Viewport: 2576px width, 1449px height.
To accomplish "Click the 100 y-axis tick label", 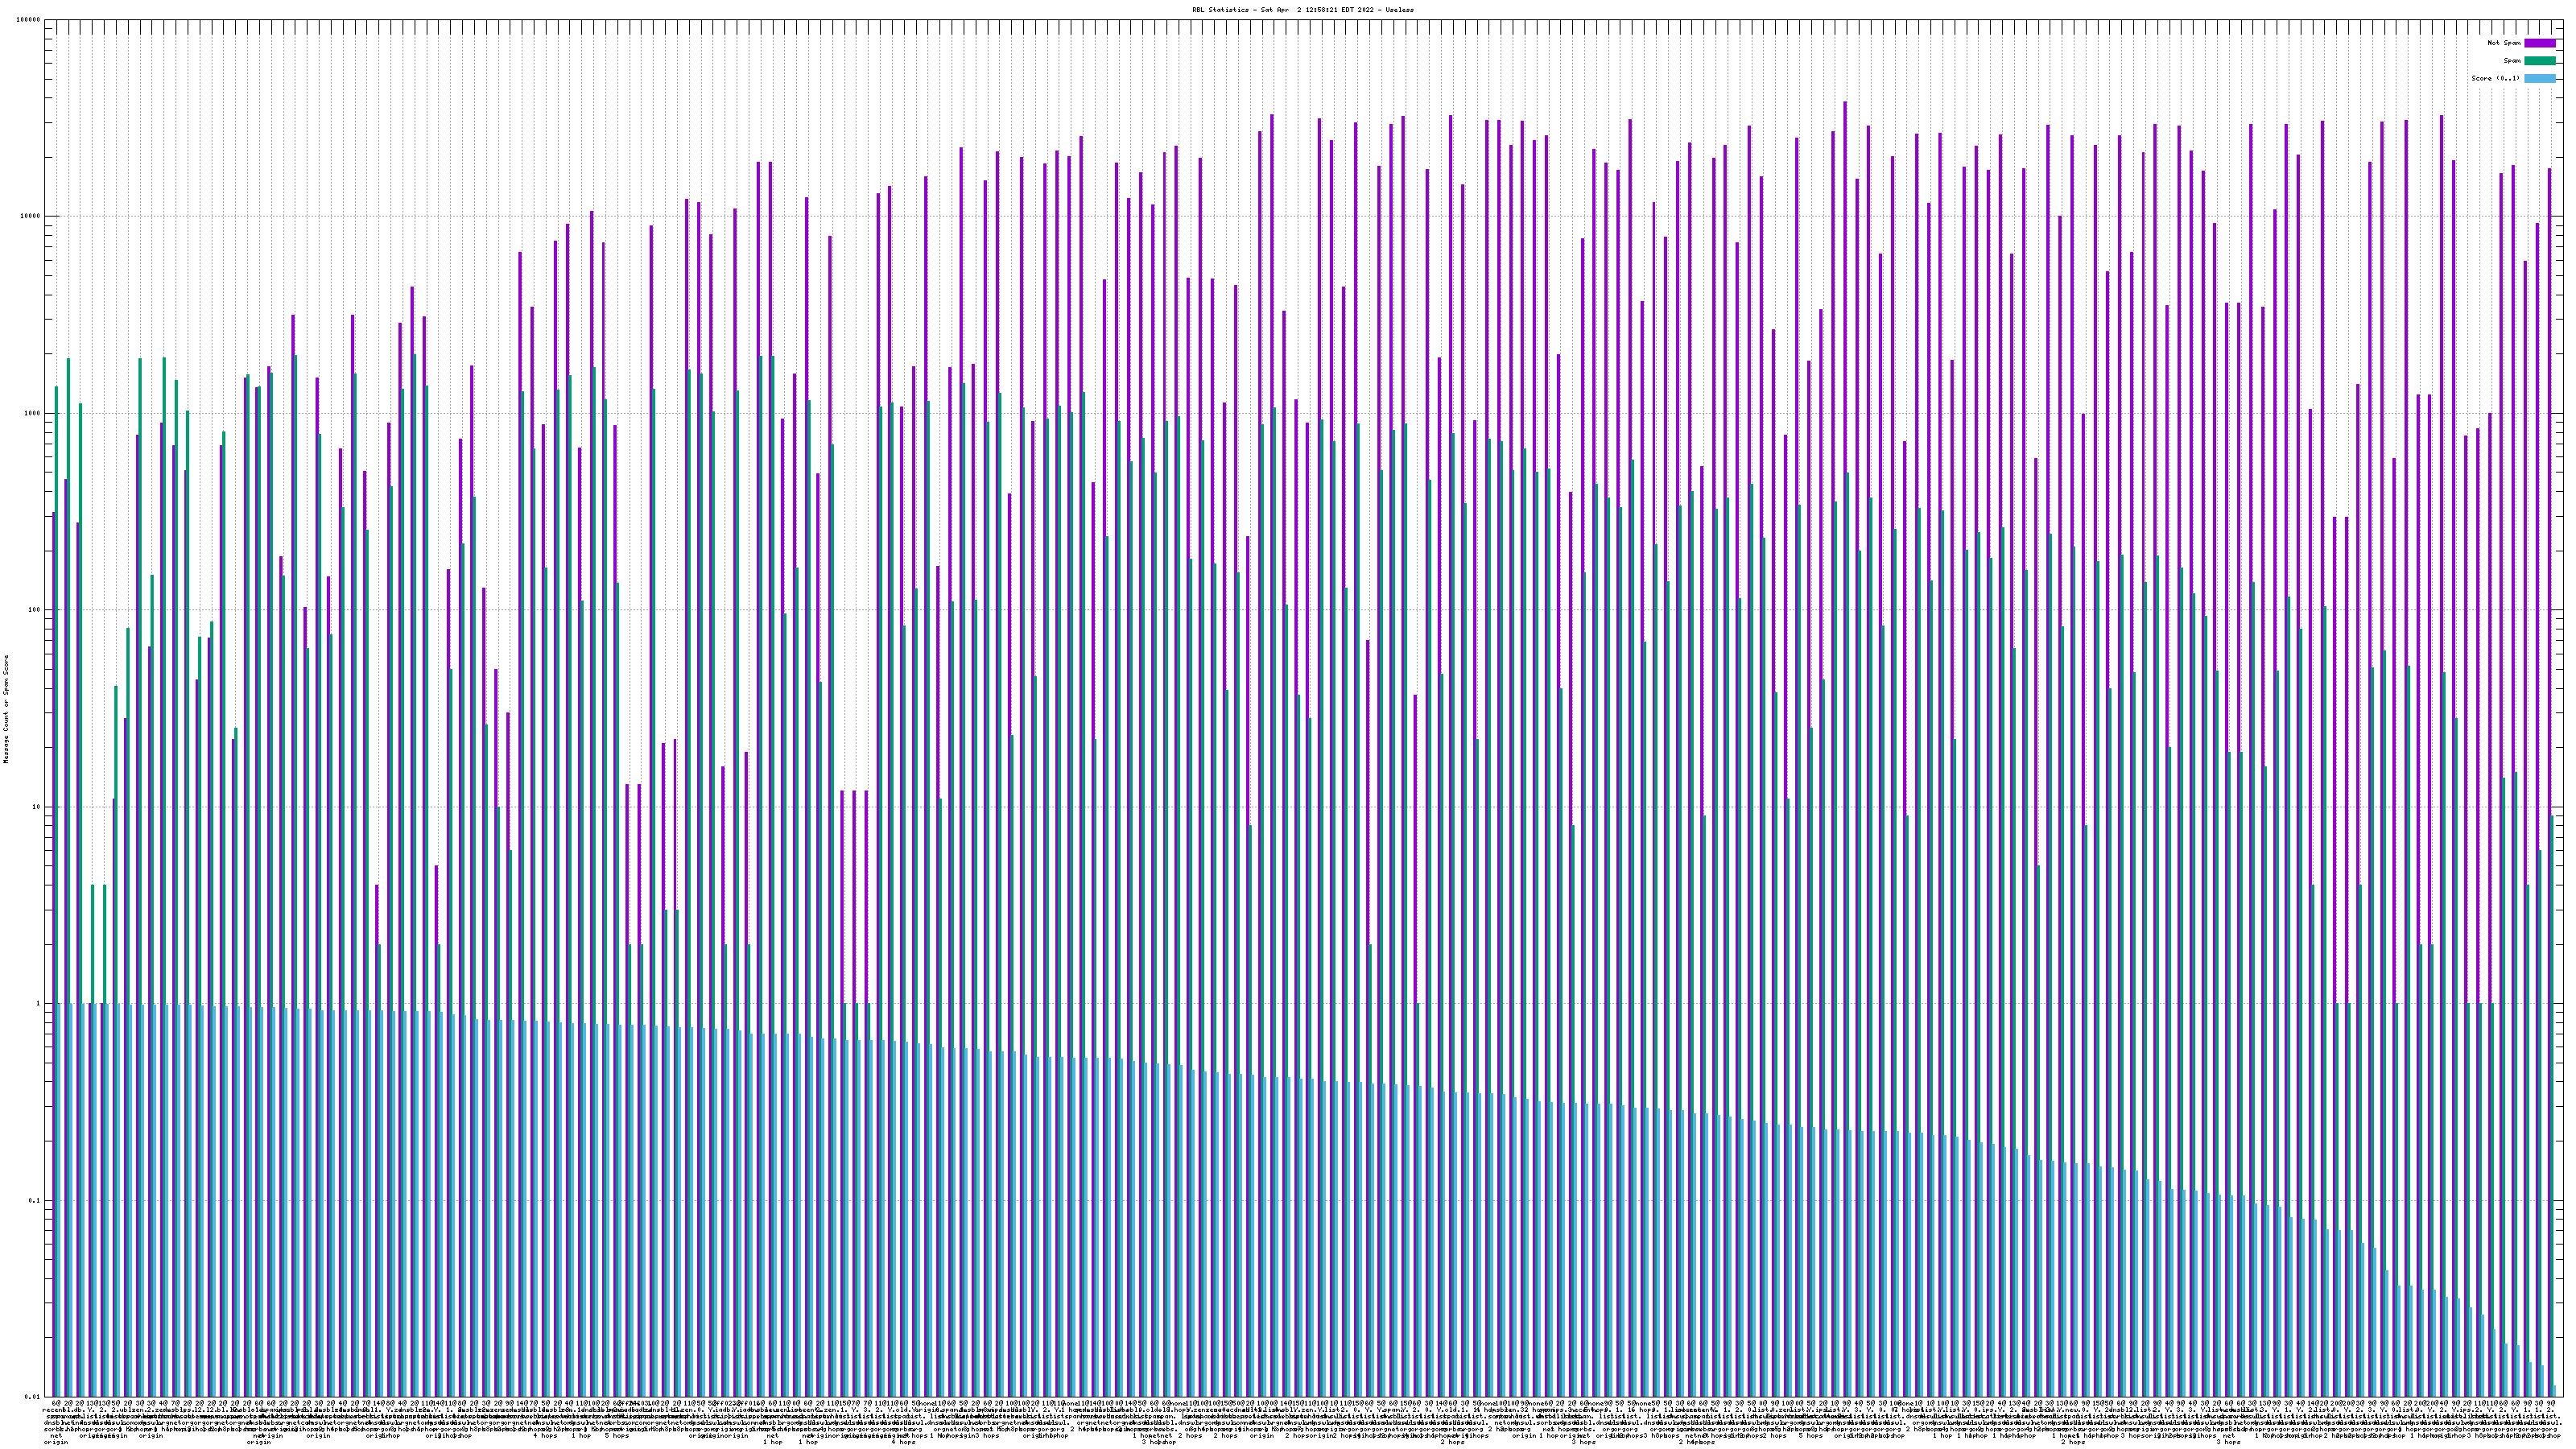I will [34, 610].
